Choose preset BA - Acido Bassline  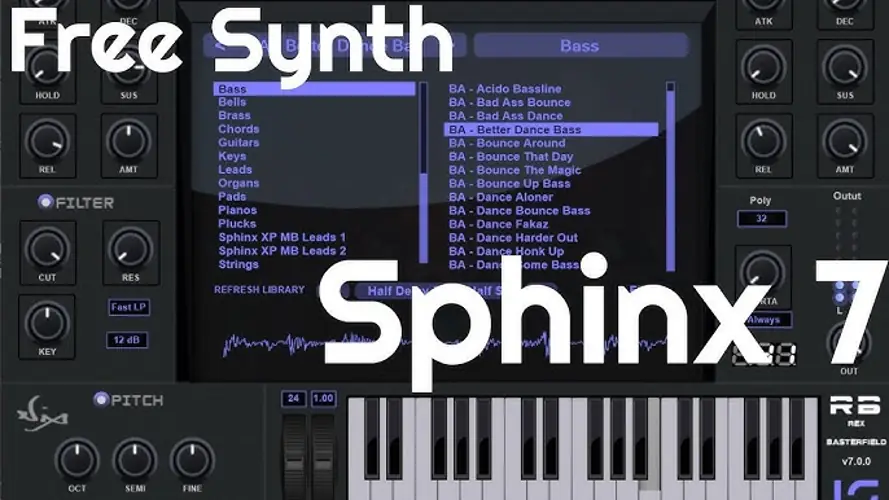tap(505, 89)
